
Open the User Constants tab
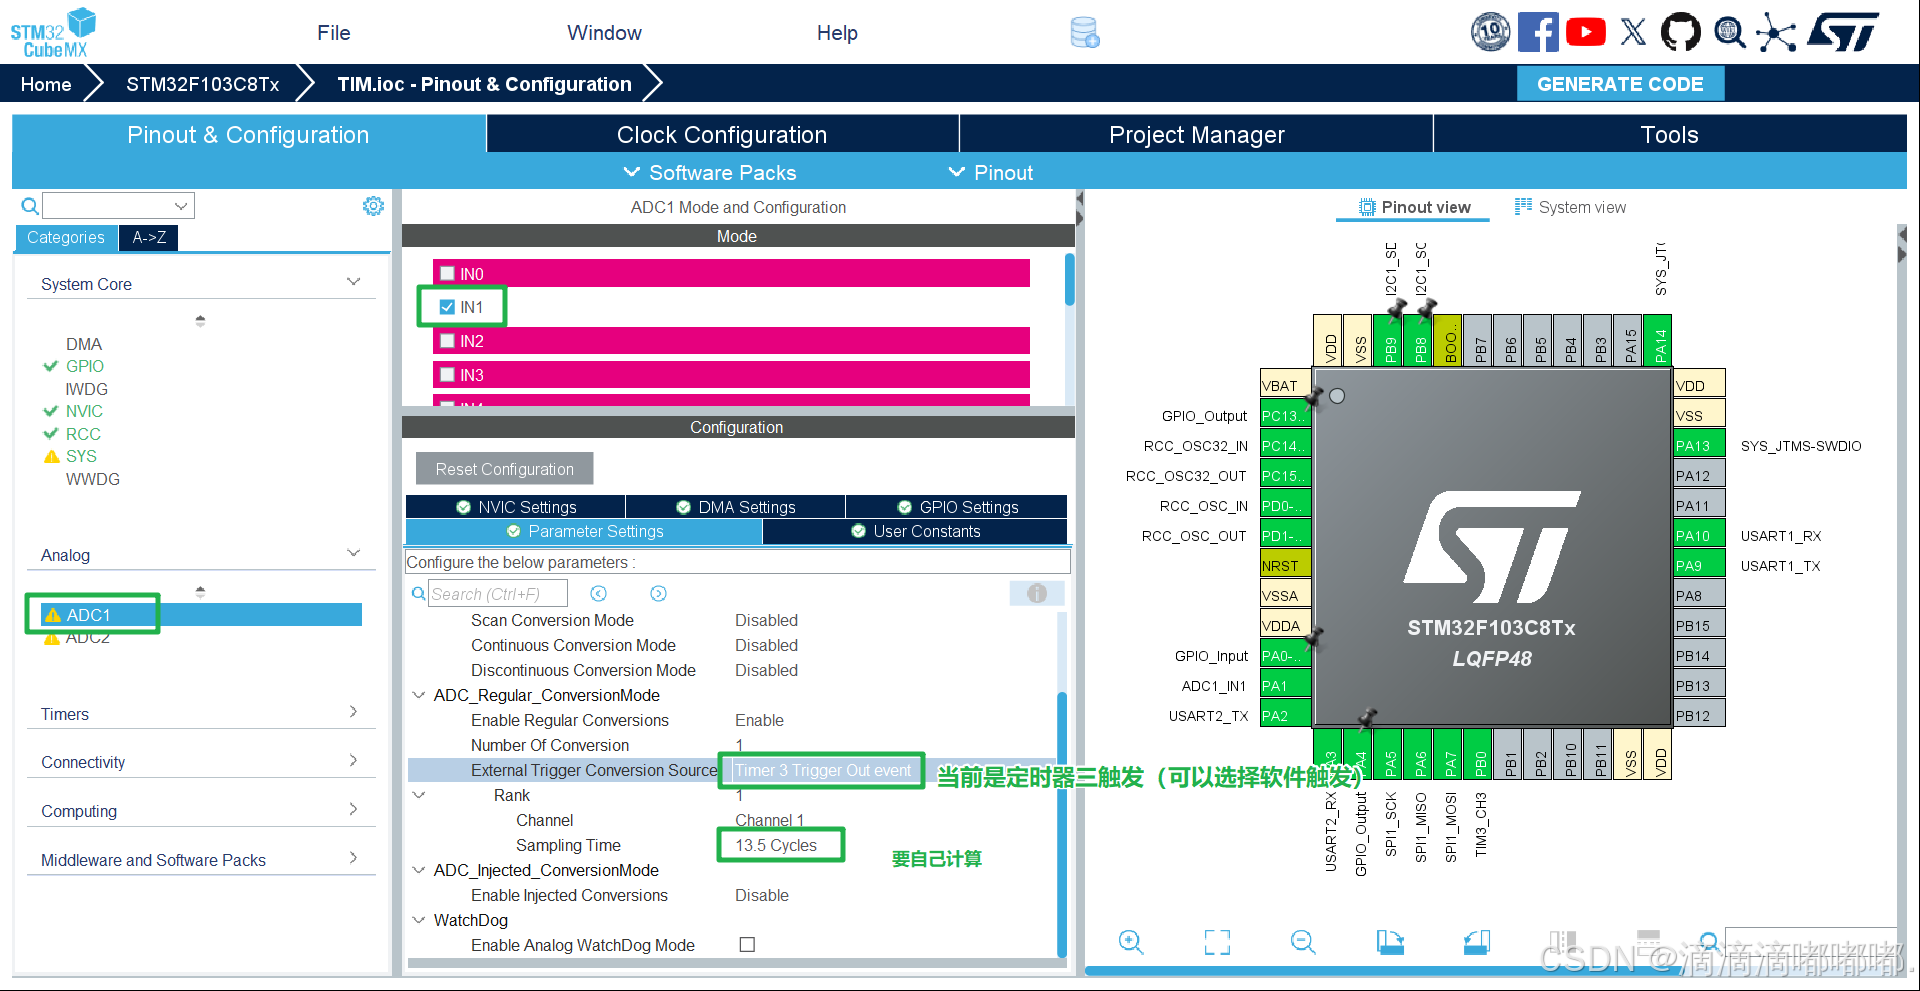coord(915,531)
